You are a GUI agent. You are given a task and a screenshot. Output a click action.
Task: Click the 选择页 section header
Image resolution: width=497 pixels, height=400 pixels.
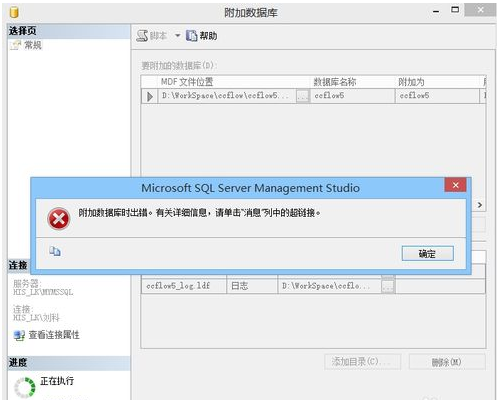click(x=69, y=31)
